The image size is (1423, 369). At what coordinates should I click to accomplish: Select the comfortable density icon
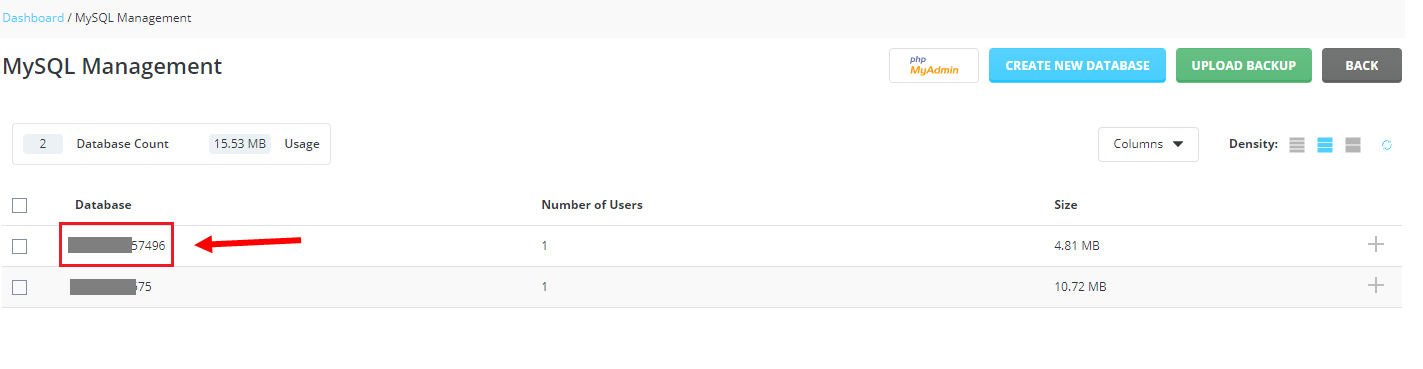[1353, 145]
